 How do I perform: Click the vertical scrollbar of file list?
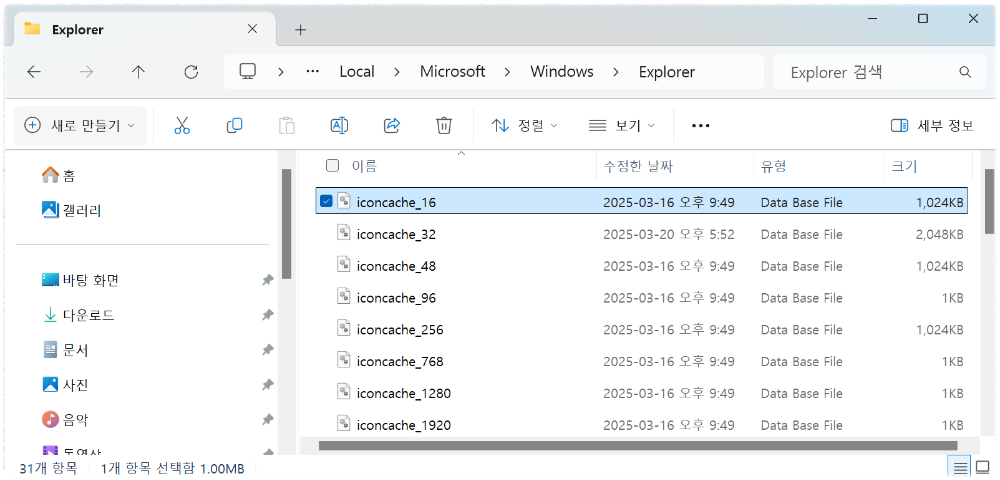989,201
